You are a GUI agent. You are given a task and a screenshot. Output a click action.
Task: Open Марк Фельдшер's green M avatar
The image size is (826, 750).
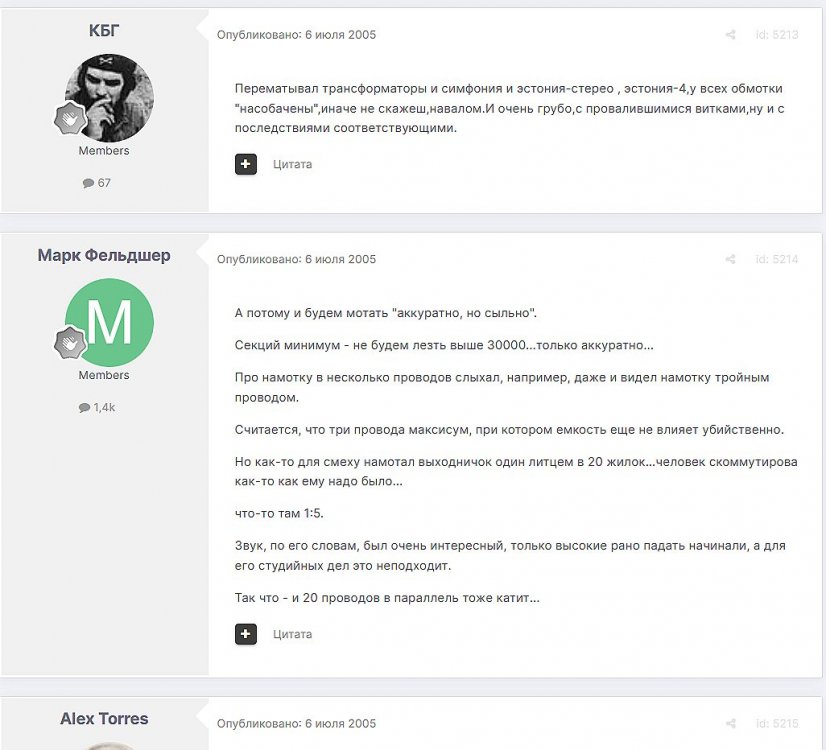tap(109, 322)
